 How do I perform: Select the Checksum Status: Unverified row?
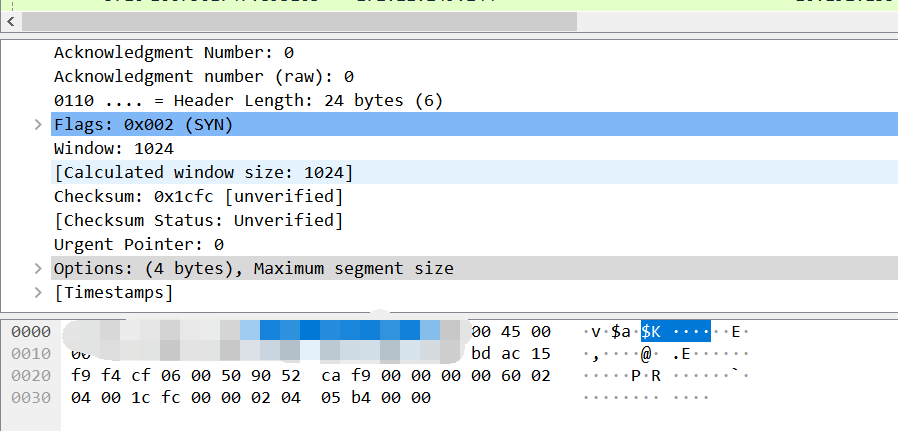198,221
